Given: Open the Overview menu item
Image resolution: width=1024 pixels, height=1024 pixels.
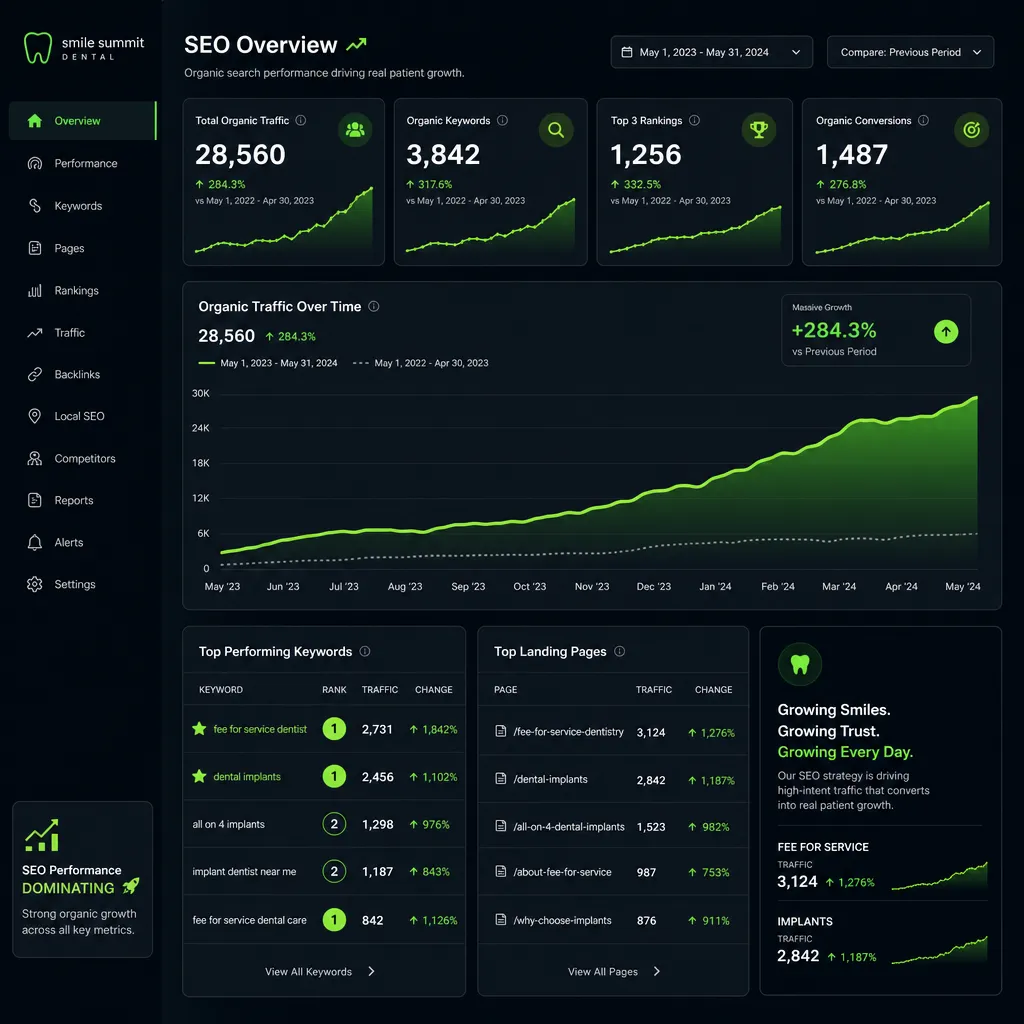Looking at the screenshot, I should tap(83, 121).
